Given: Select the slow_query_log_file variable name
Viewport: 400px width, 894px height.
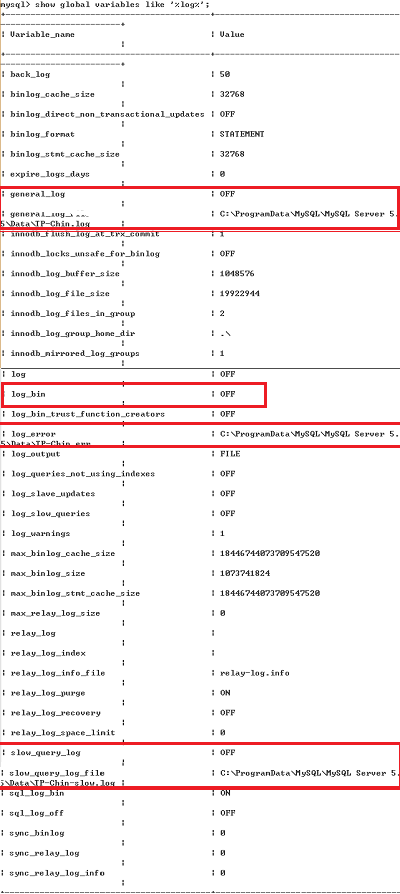Looking at the screenshot, I should click(x=57, y=774).
